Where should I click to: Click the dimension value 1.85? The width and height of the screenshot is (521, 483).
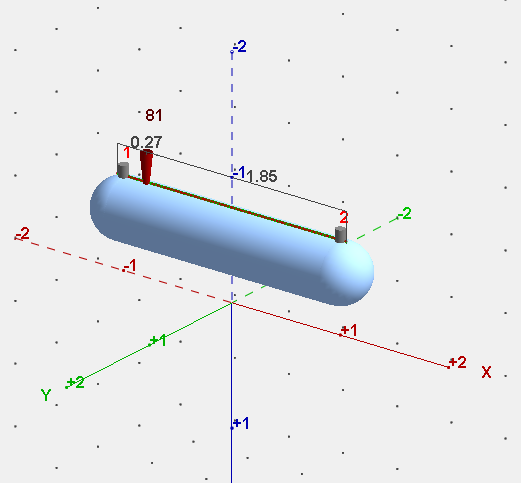click(x=262, y=176)
